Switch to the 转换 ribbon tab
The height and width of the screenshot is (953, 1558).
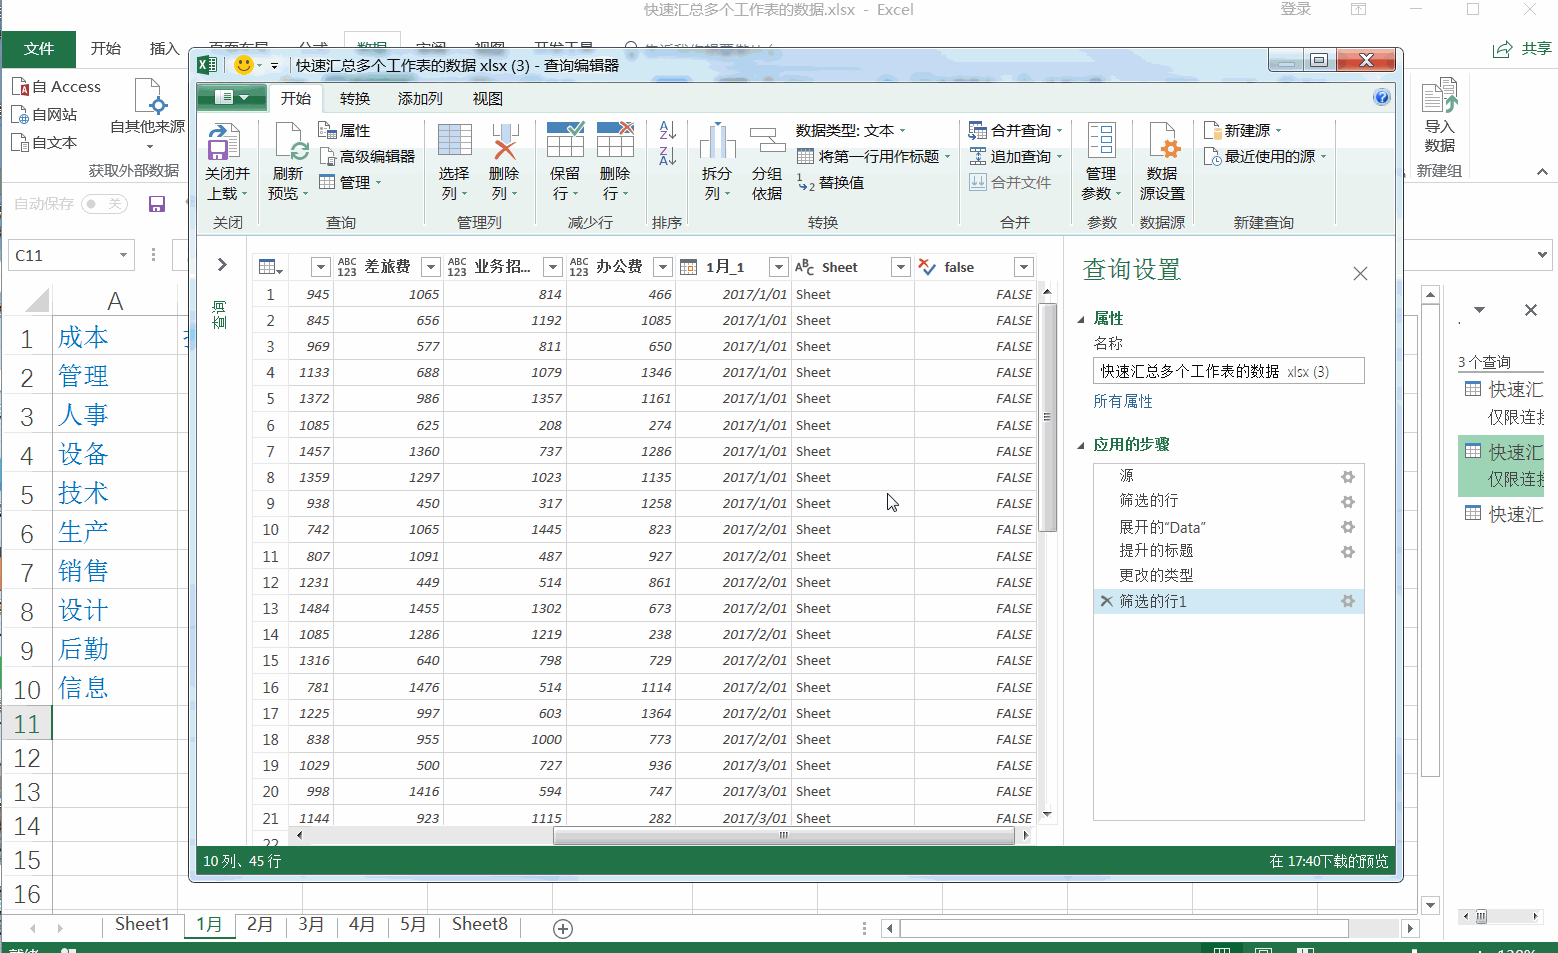click(355, 98)
